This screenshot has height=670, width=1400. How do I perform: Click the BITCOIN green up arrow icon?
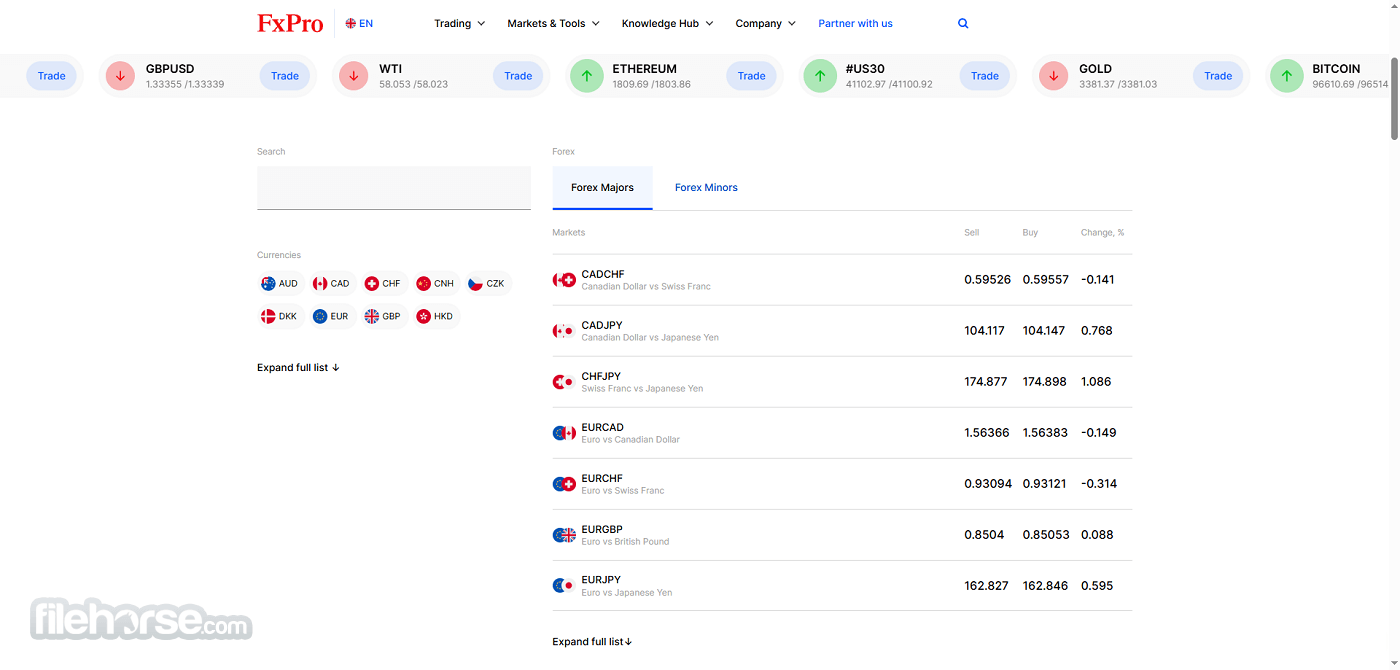[1286, 76]
